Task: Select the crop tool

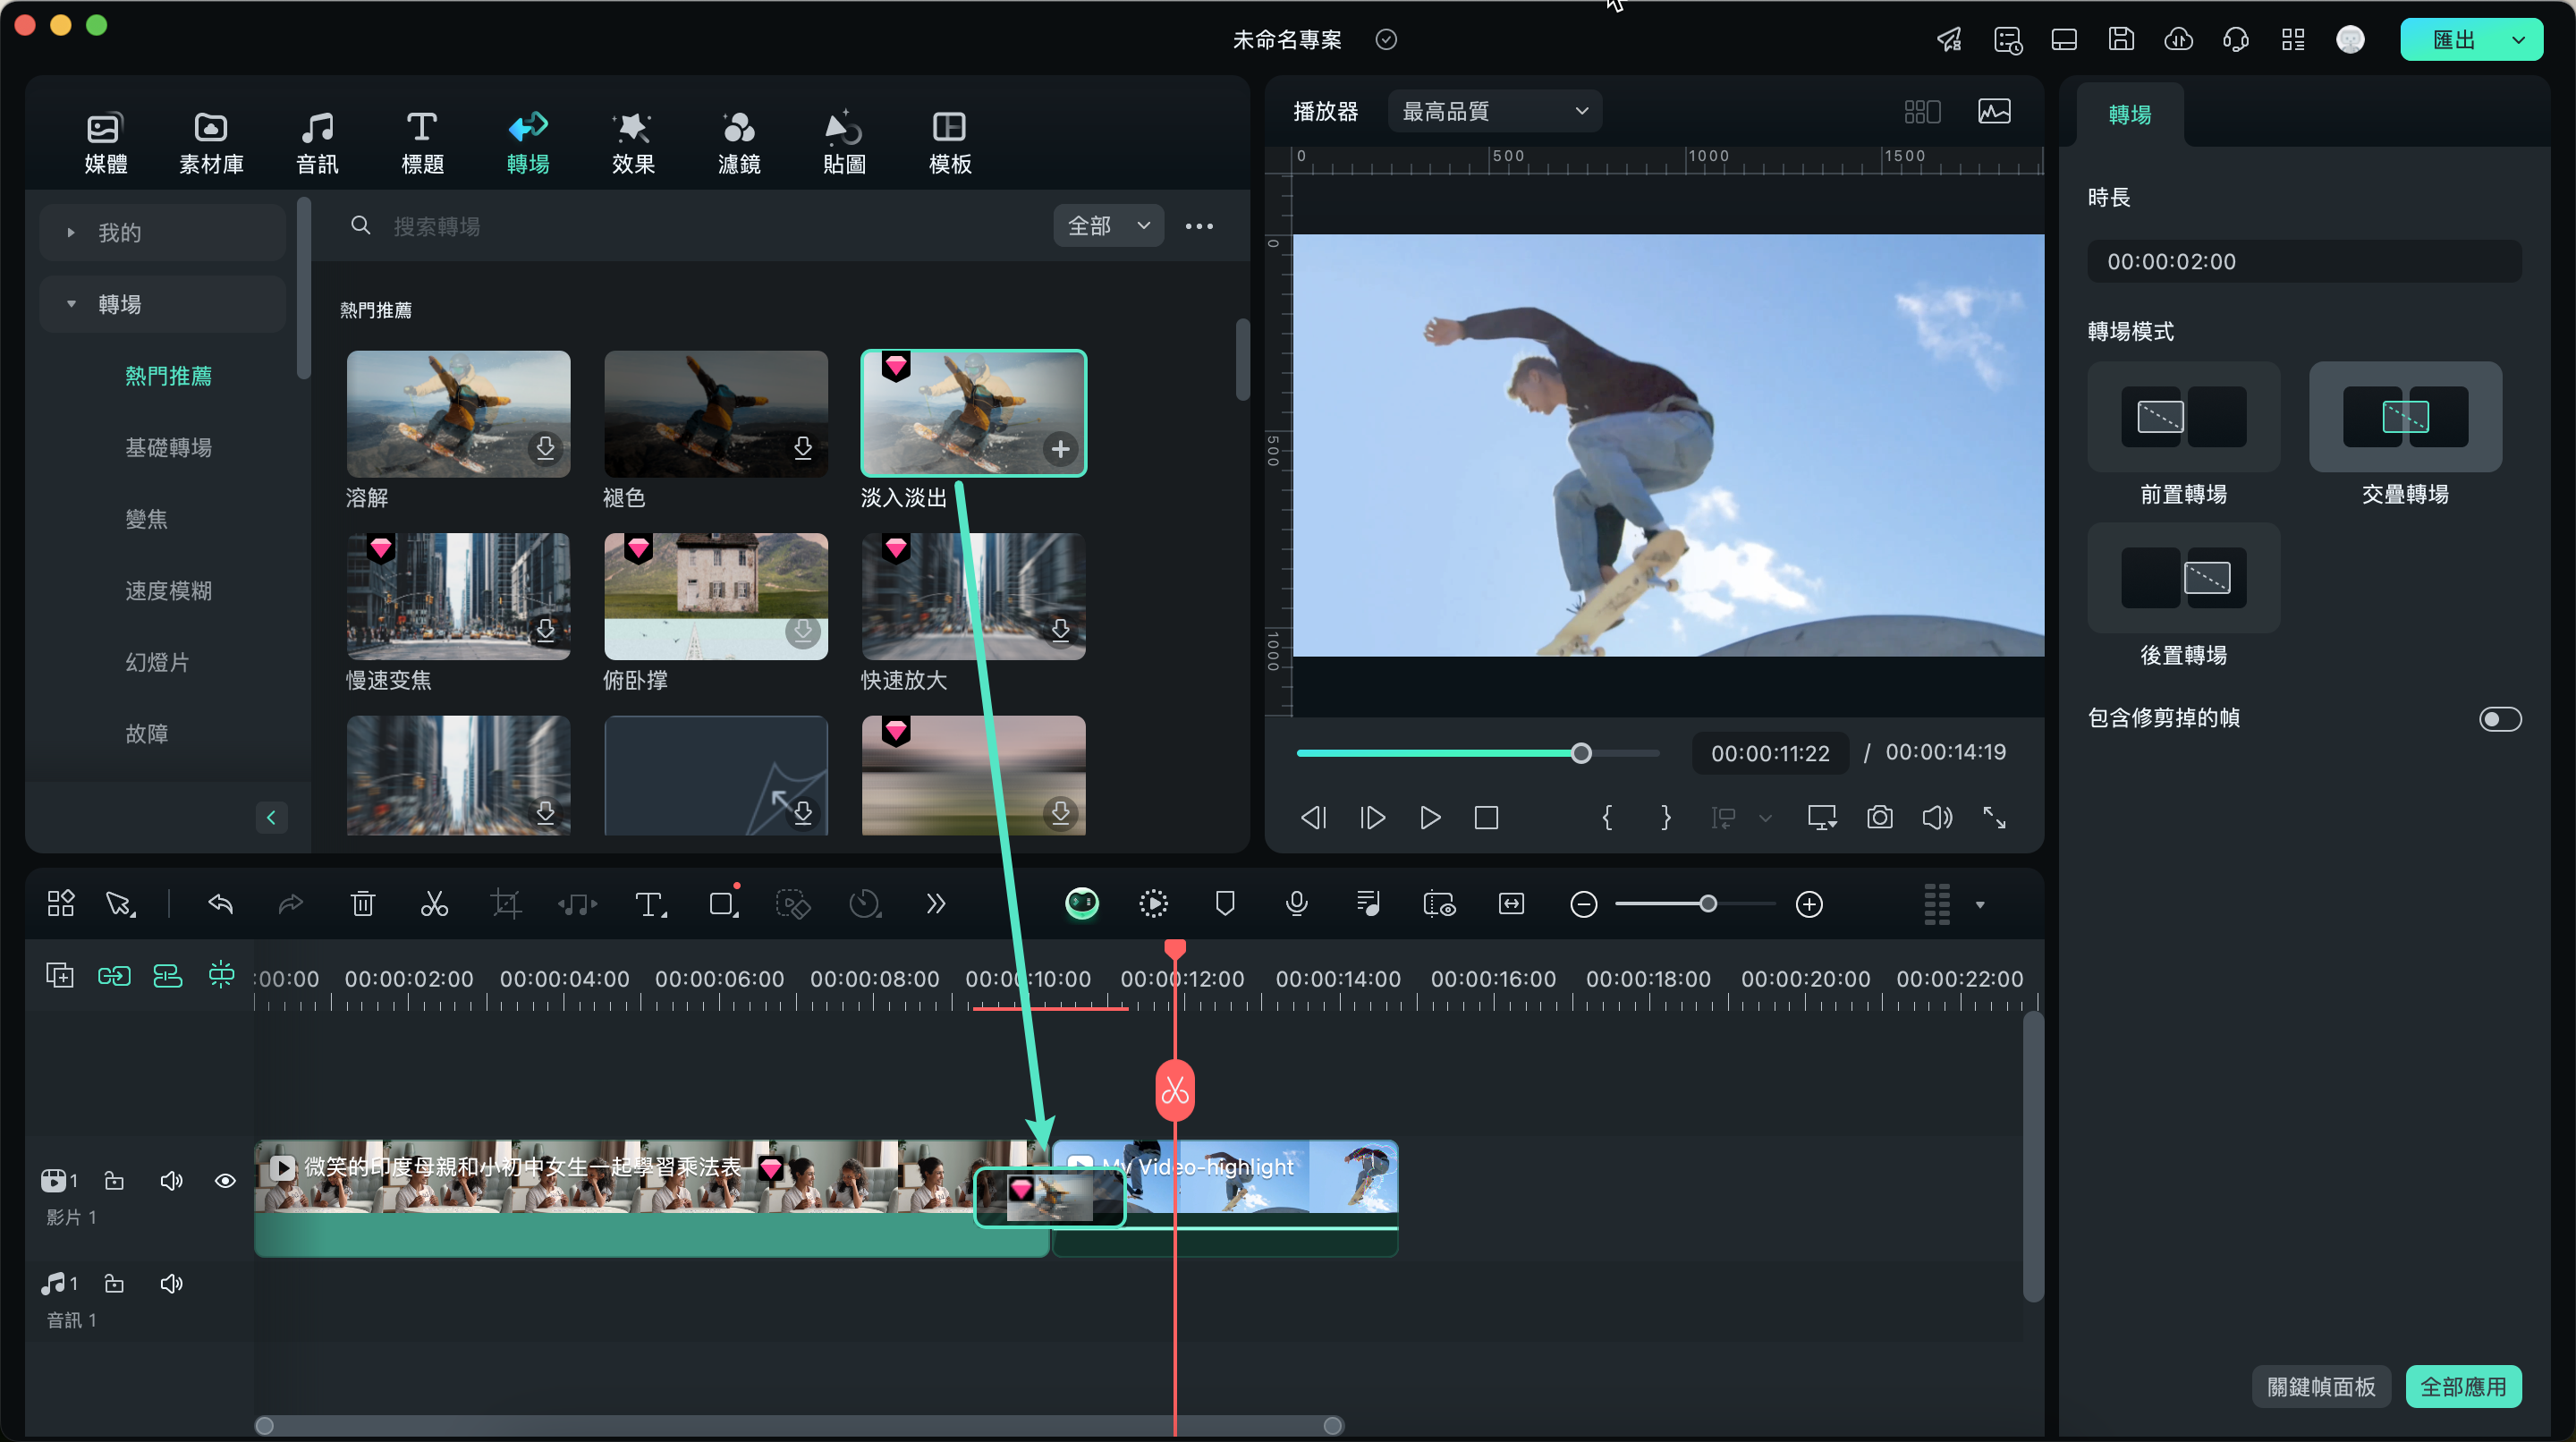Action: pyautogui.click(x=506, y=904)
